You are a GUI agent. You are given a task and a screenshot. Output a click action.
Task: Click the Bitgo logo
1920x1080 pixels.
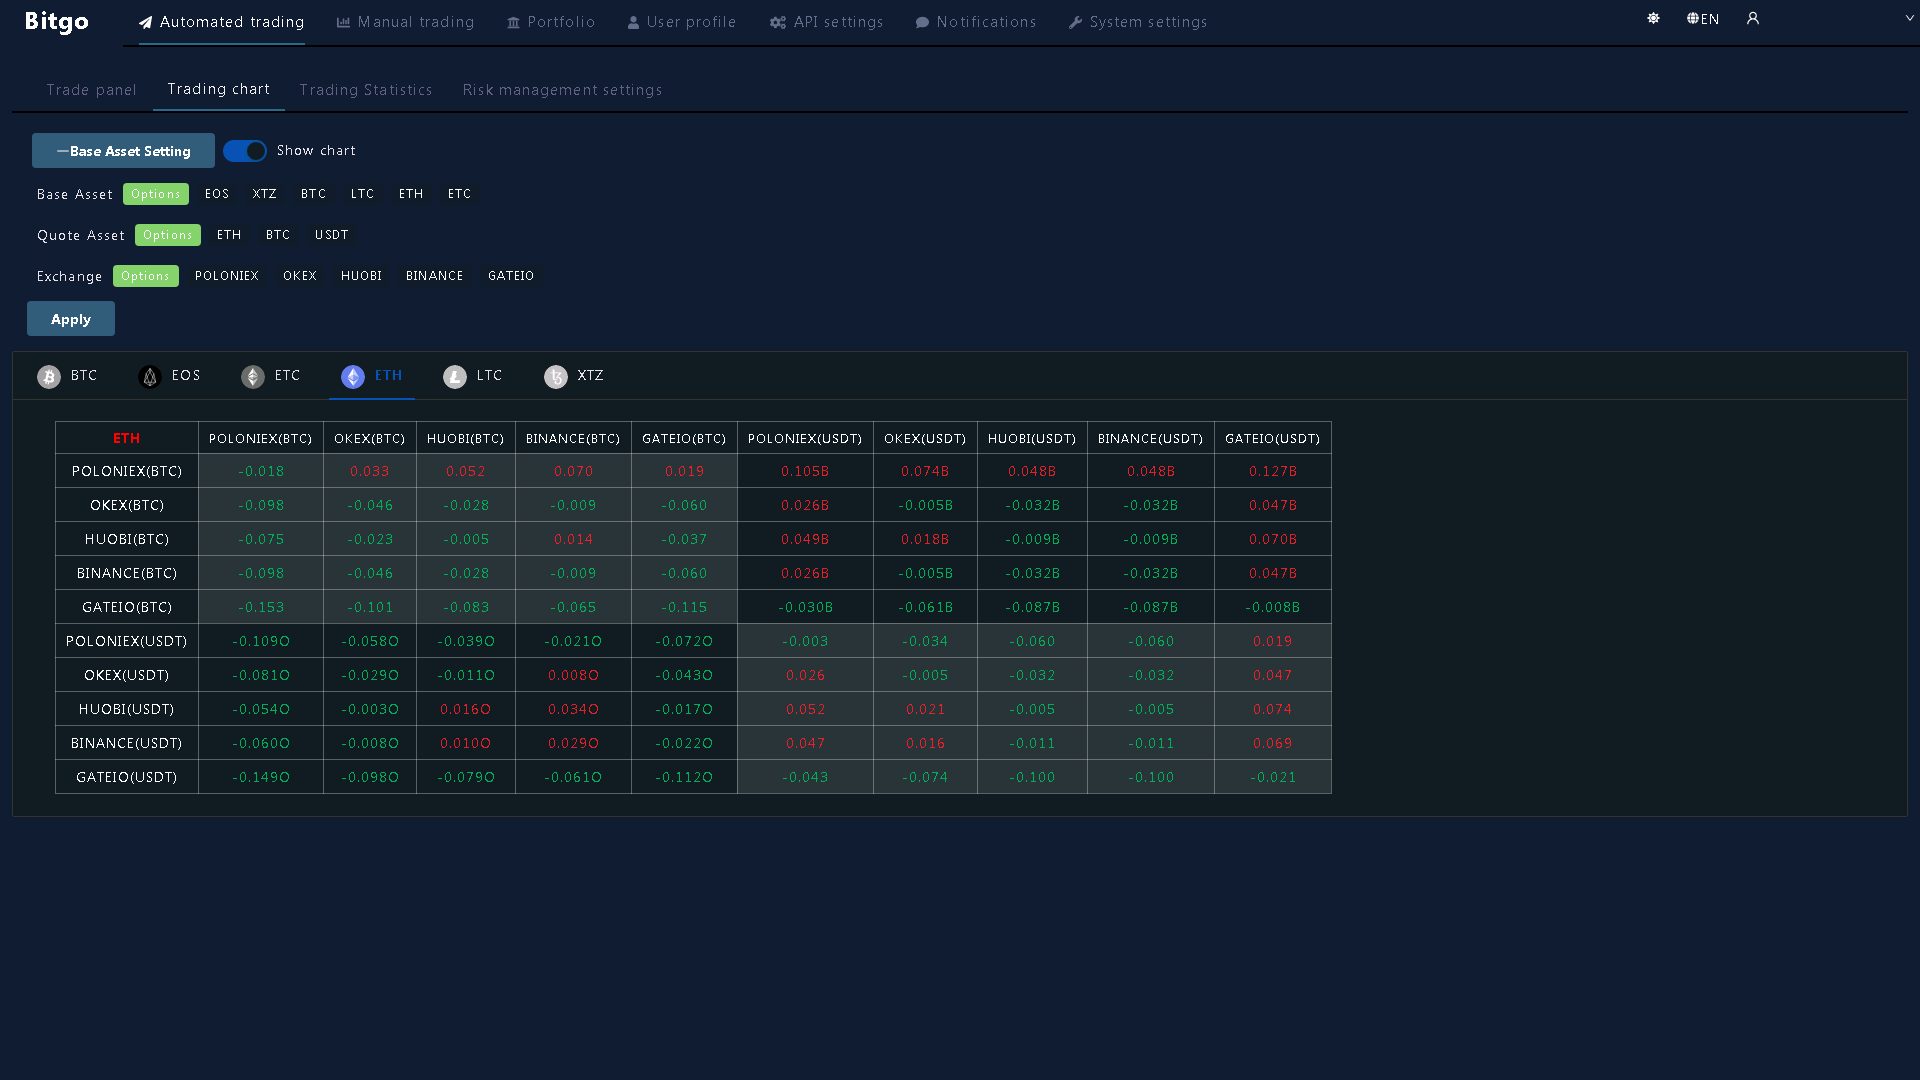coord(57,22)
